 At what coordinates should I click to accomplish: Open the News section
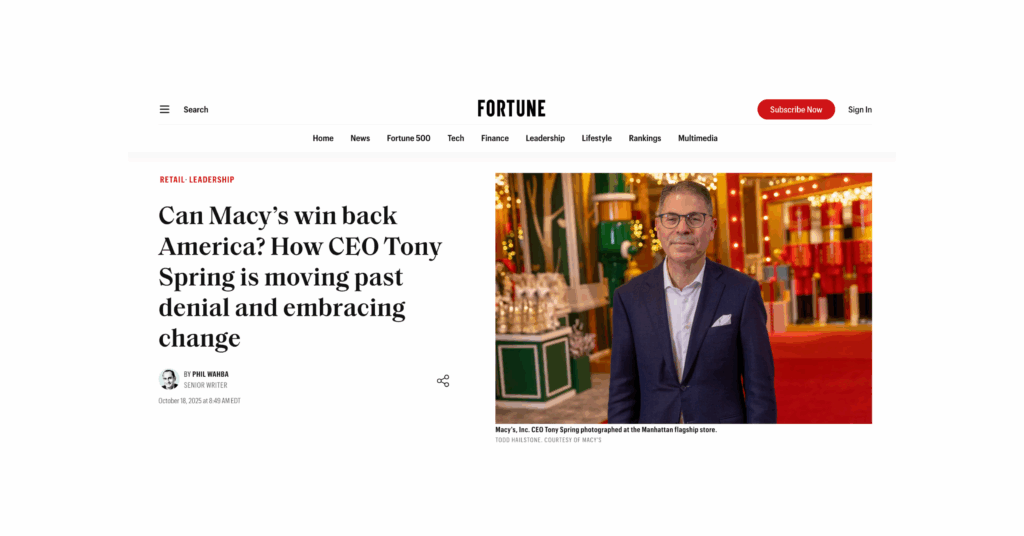(x=360, y=139)
